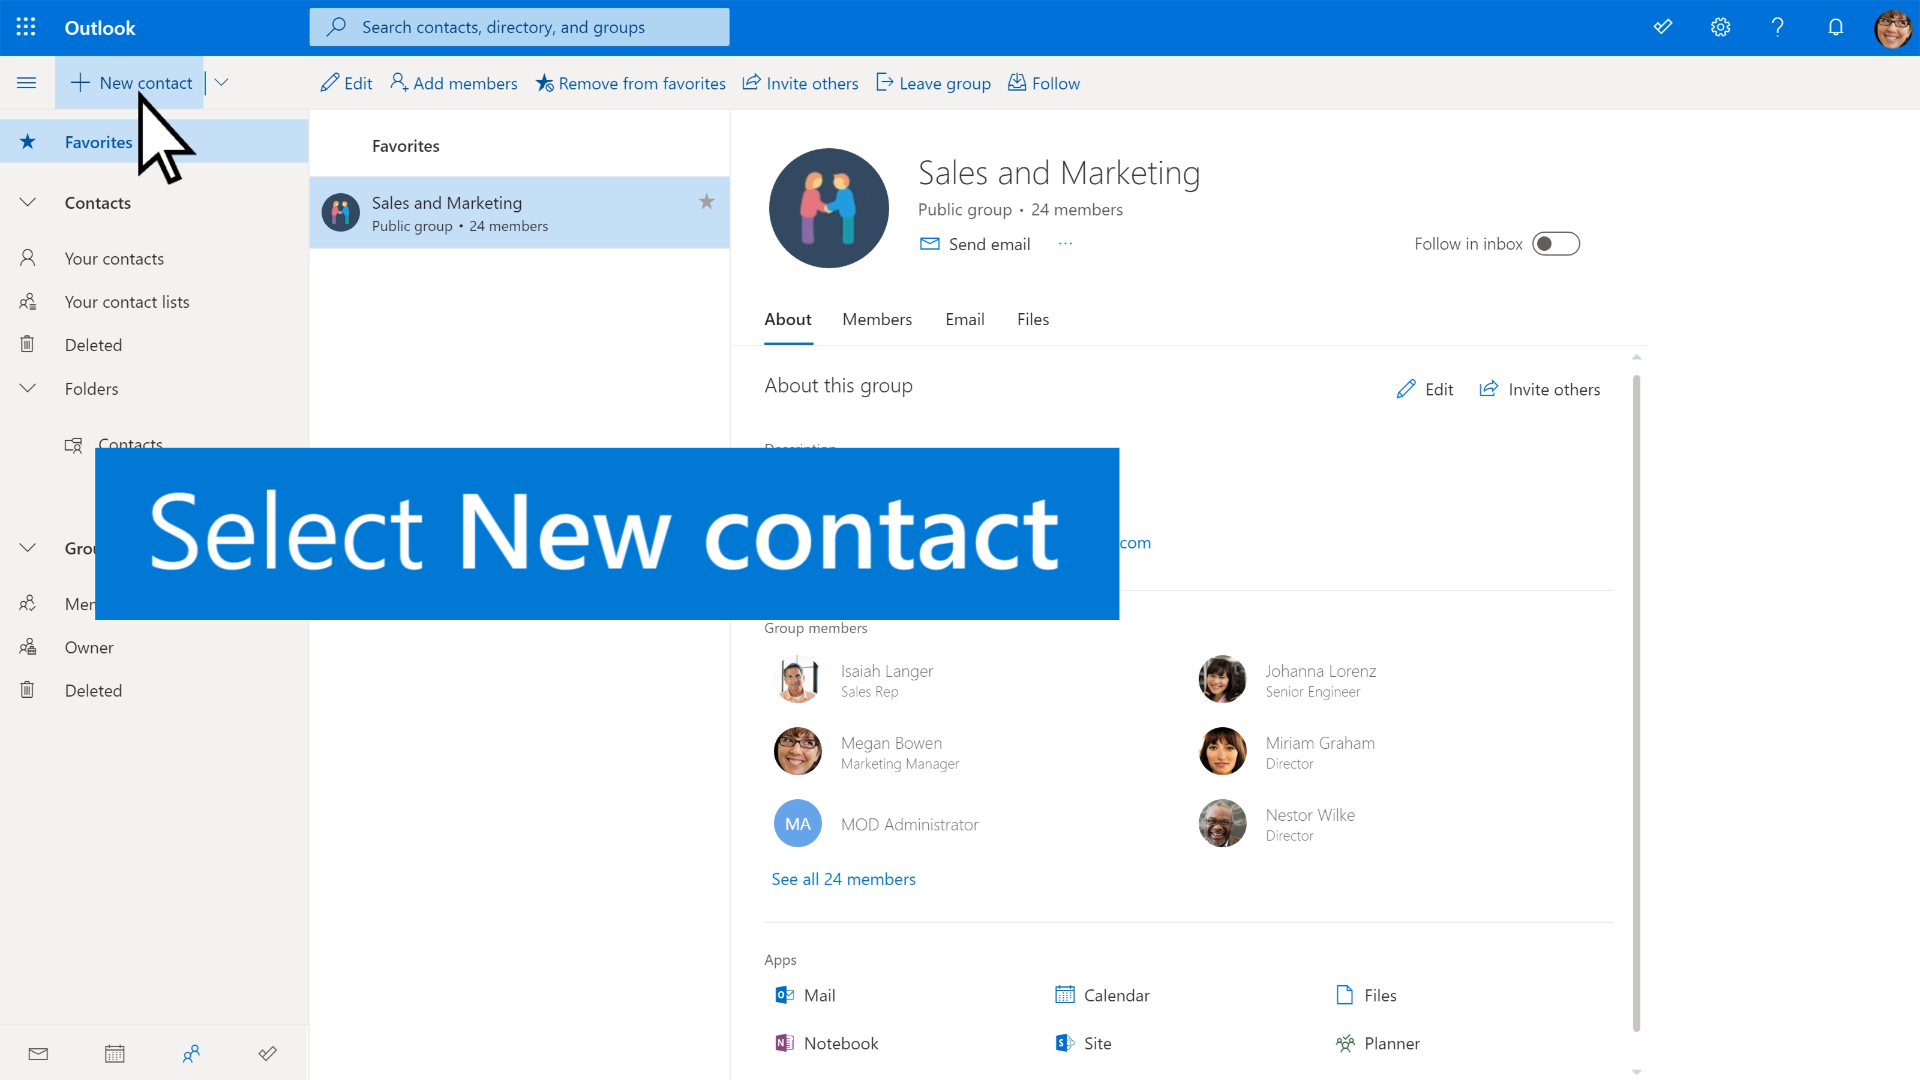Open the Planner app icon
This screenshot has height=1080, width=1920.
click(x=1345, y=1043)
